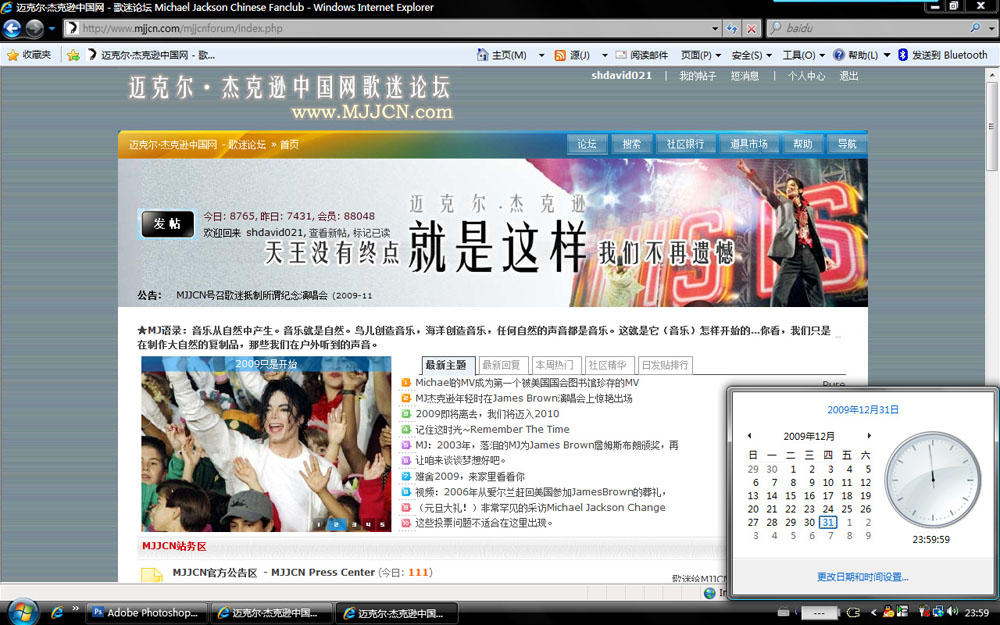Open topic '2009即将离去，我们将迈入2010'
This screenshot has width=1000, height=625.
487,414
